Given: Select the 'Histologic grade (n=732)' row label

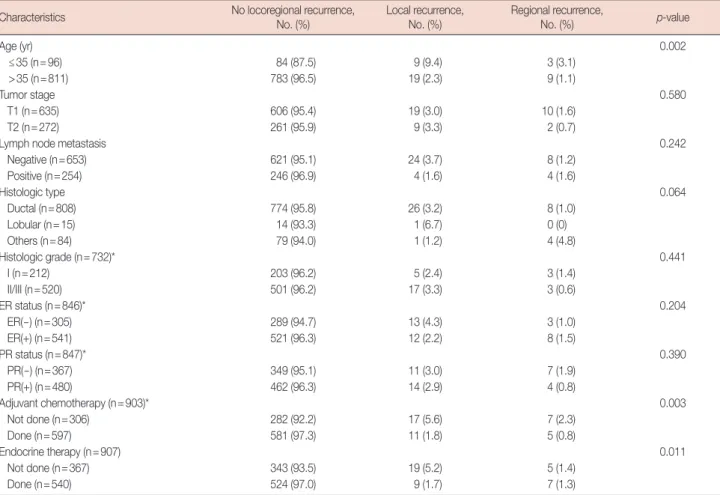Looking at the screenshot, I should pyautogui.click(x=57, y=257).
